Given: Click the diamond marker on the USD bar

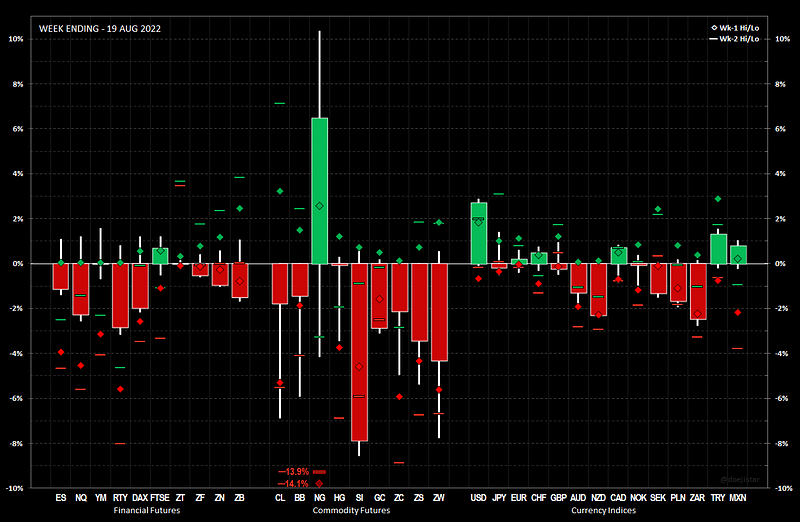Looking at the screenshot, I should pos(478,222).
